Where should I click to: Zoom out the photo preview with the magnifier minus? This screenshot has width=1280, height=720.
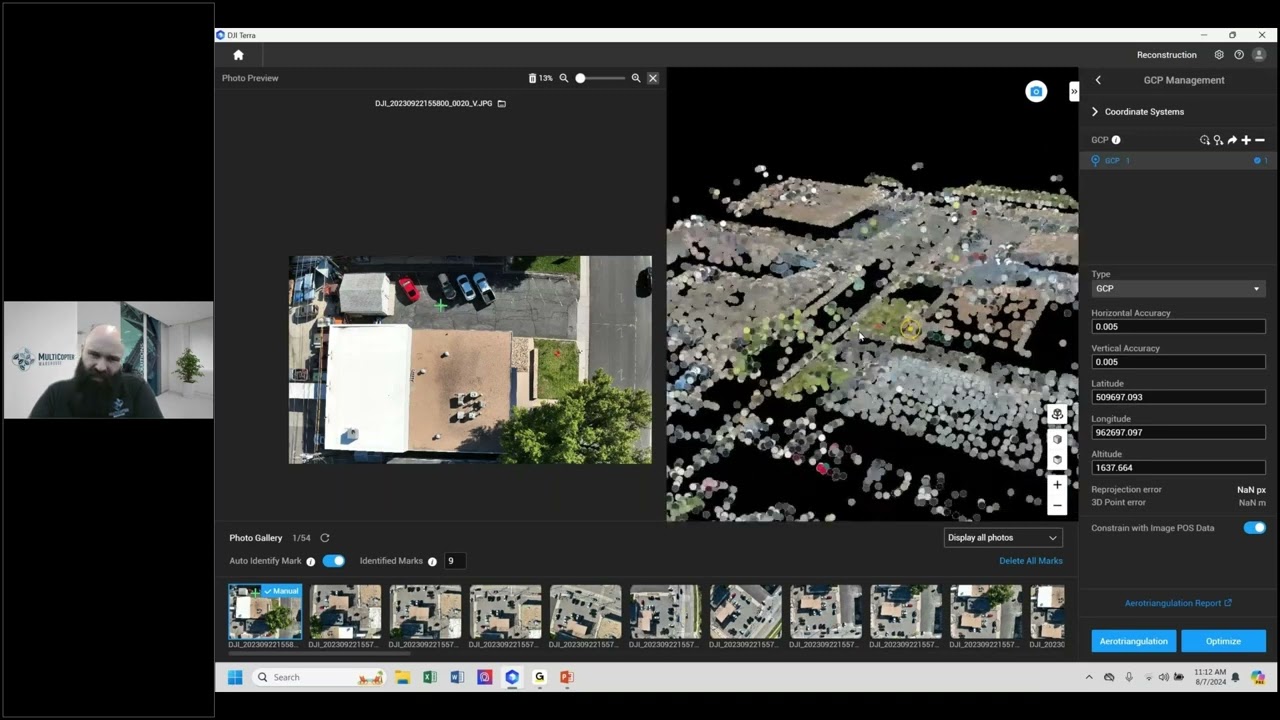click(564, 78)
